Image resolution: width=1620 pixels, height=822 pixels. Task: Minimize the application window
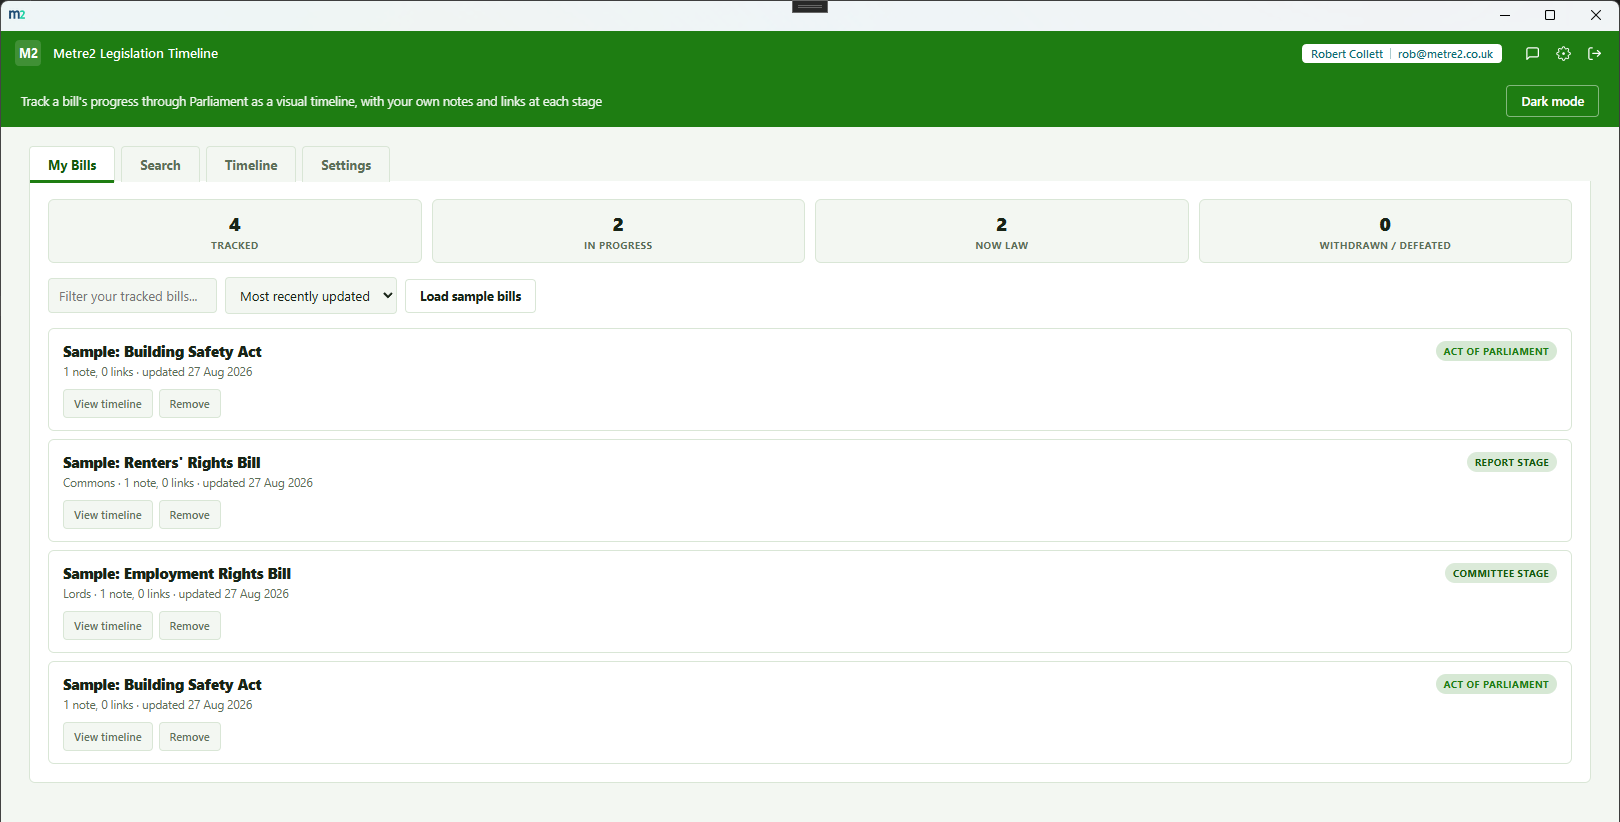1504,15
